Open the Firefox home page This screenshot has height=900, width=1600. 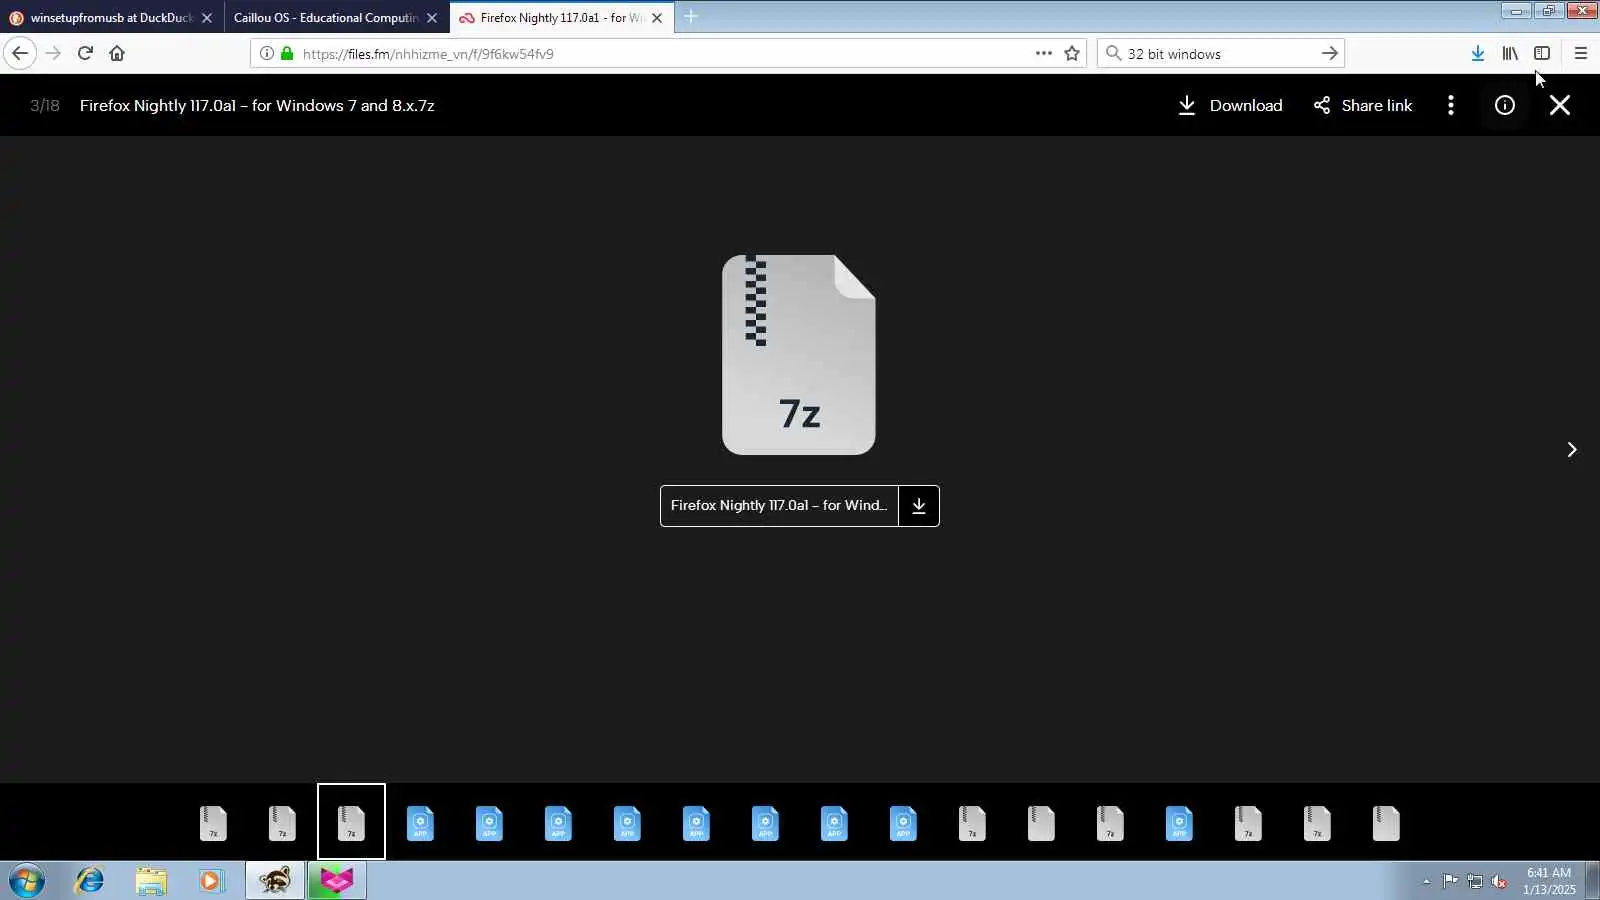tap(117, 53)
